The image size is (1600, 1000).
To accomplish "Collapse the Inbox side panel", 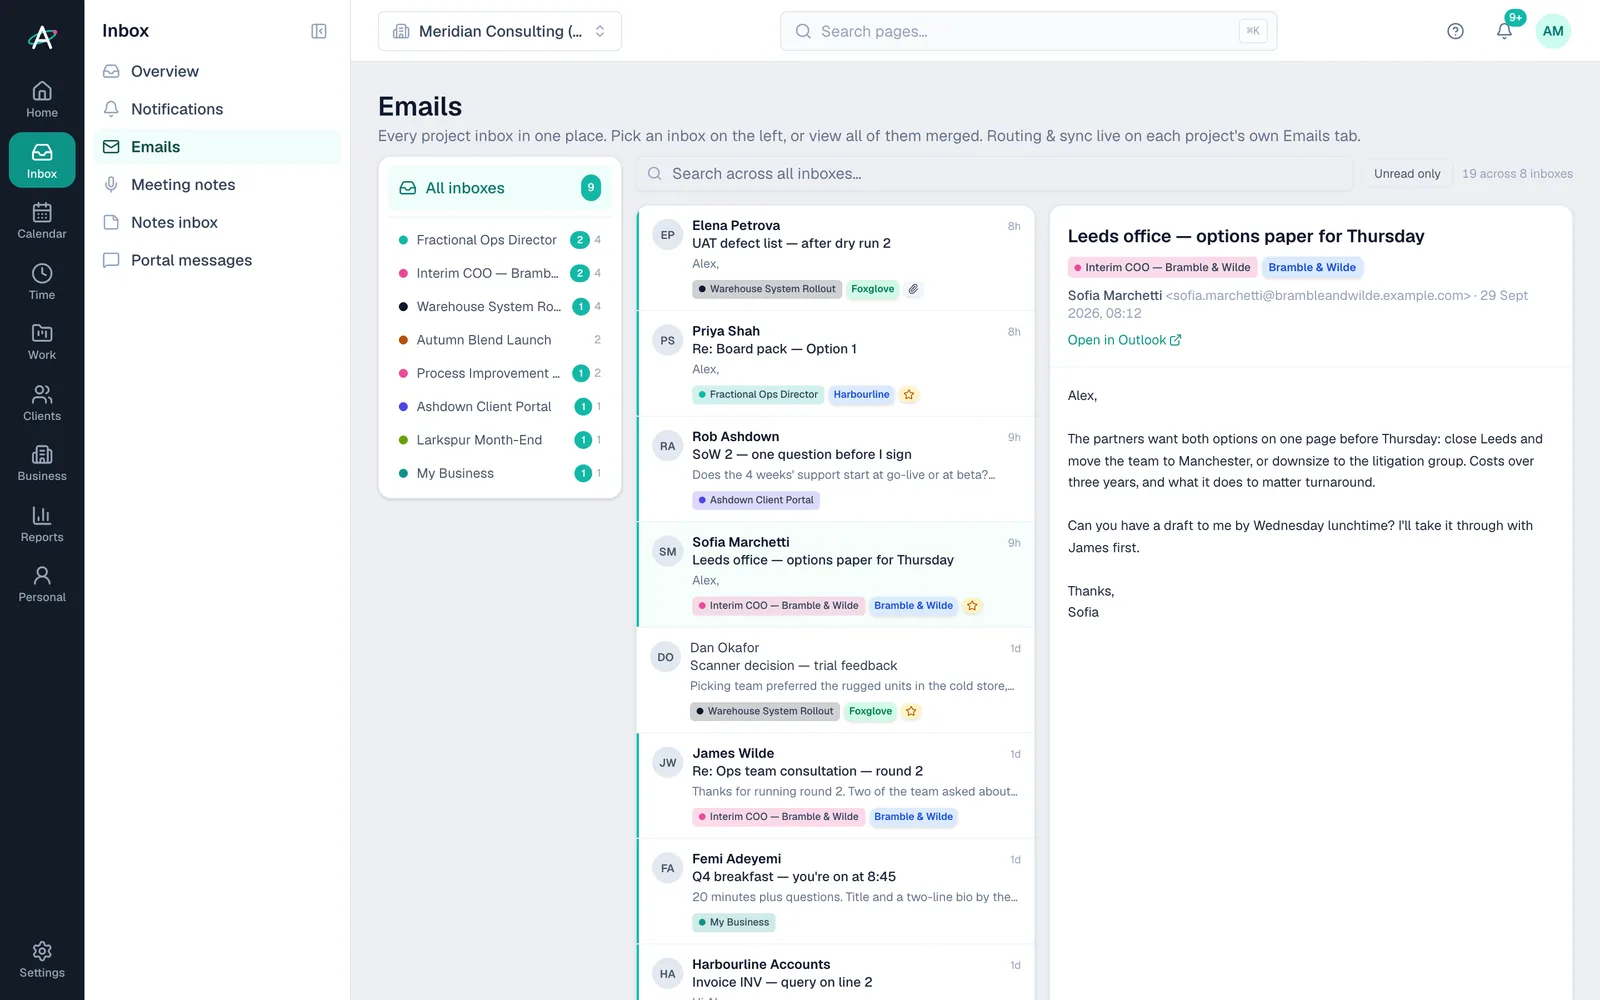I will click(x=319, y=31).
